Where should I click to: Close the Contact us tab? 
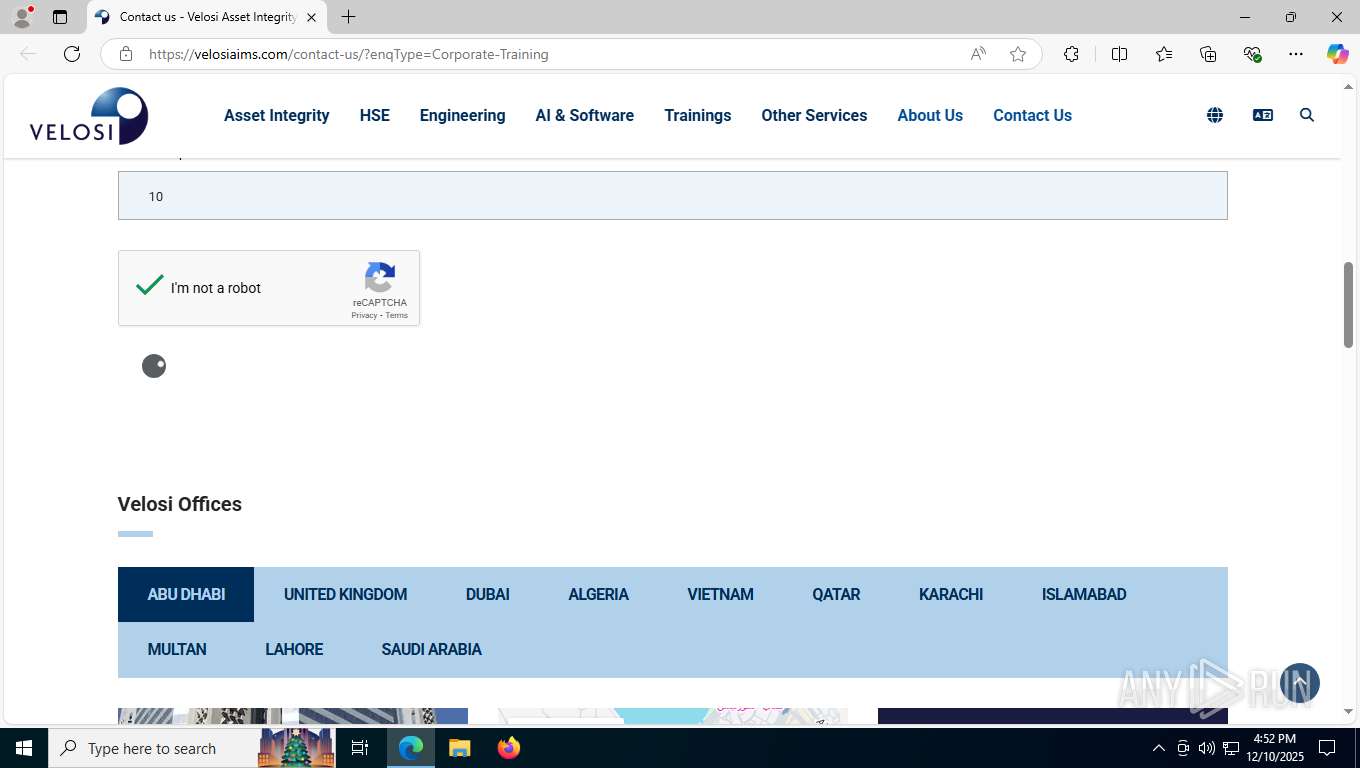311,17
